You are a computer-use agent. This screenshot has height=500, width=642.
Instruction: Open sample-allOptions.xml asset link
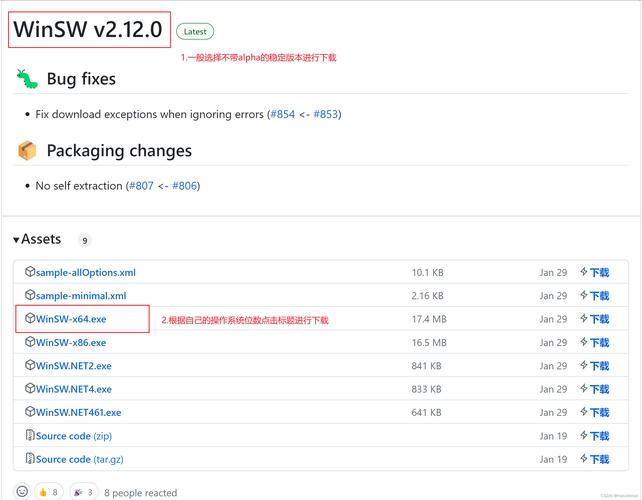click(x=86, y=273)
